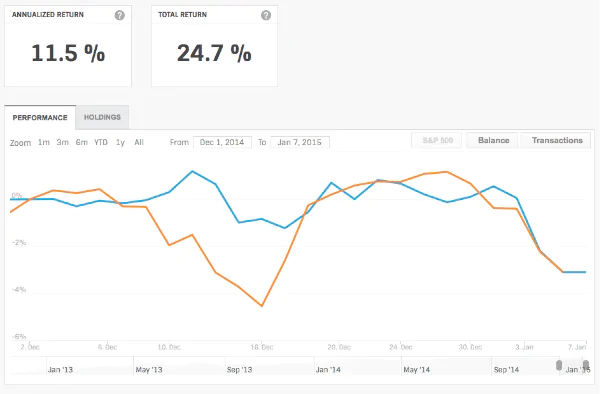Choose the 6m zoom range
This screenshot has width=600, height=394.
[82, 142]
